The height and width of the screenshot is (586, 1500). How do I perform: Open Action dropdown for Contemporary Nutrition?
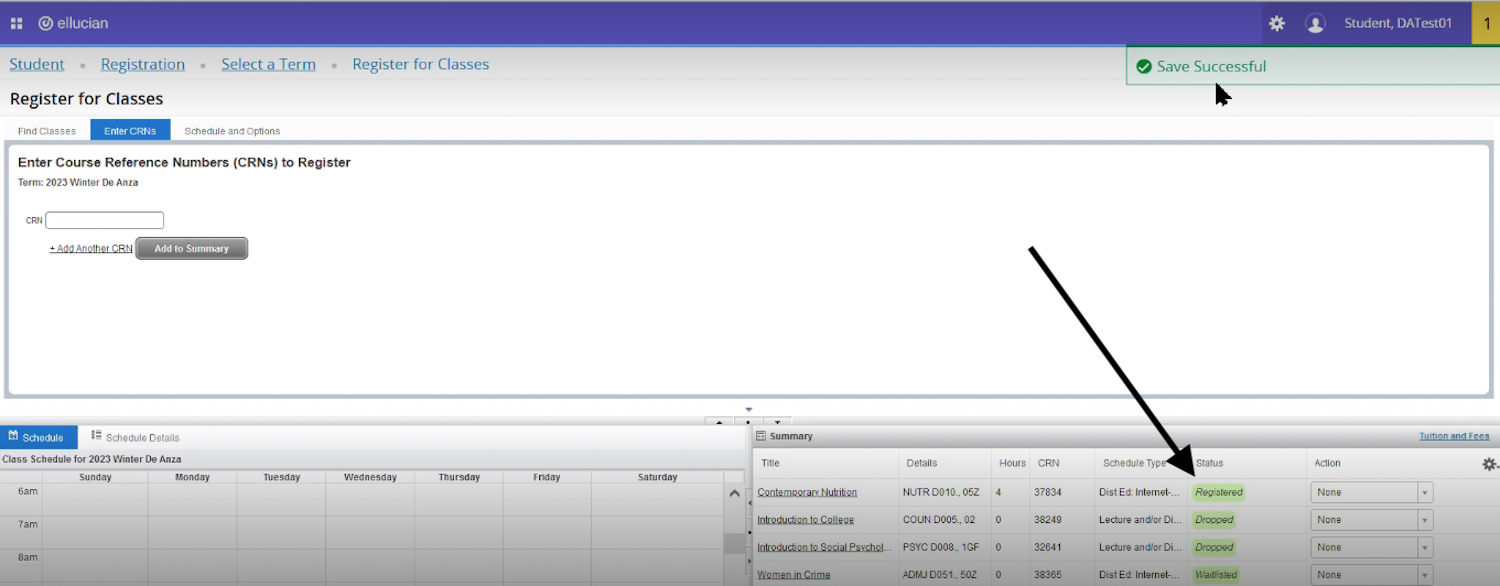click(1371, 492)
